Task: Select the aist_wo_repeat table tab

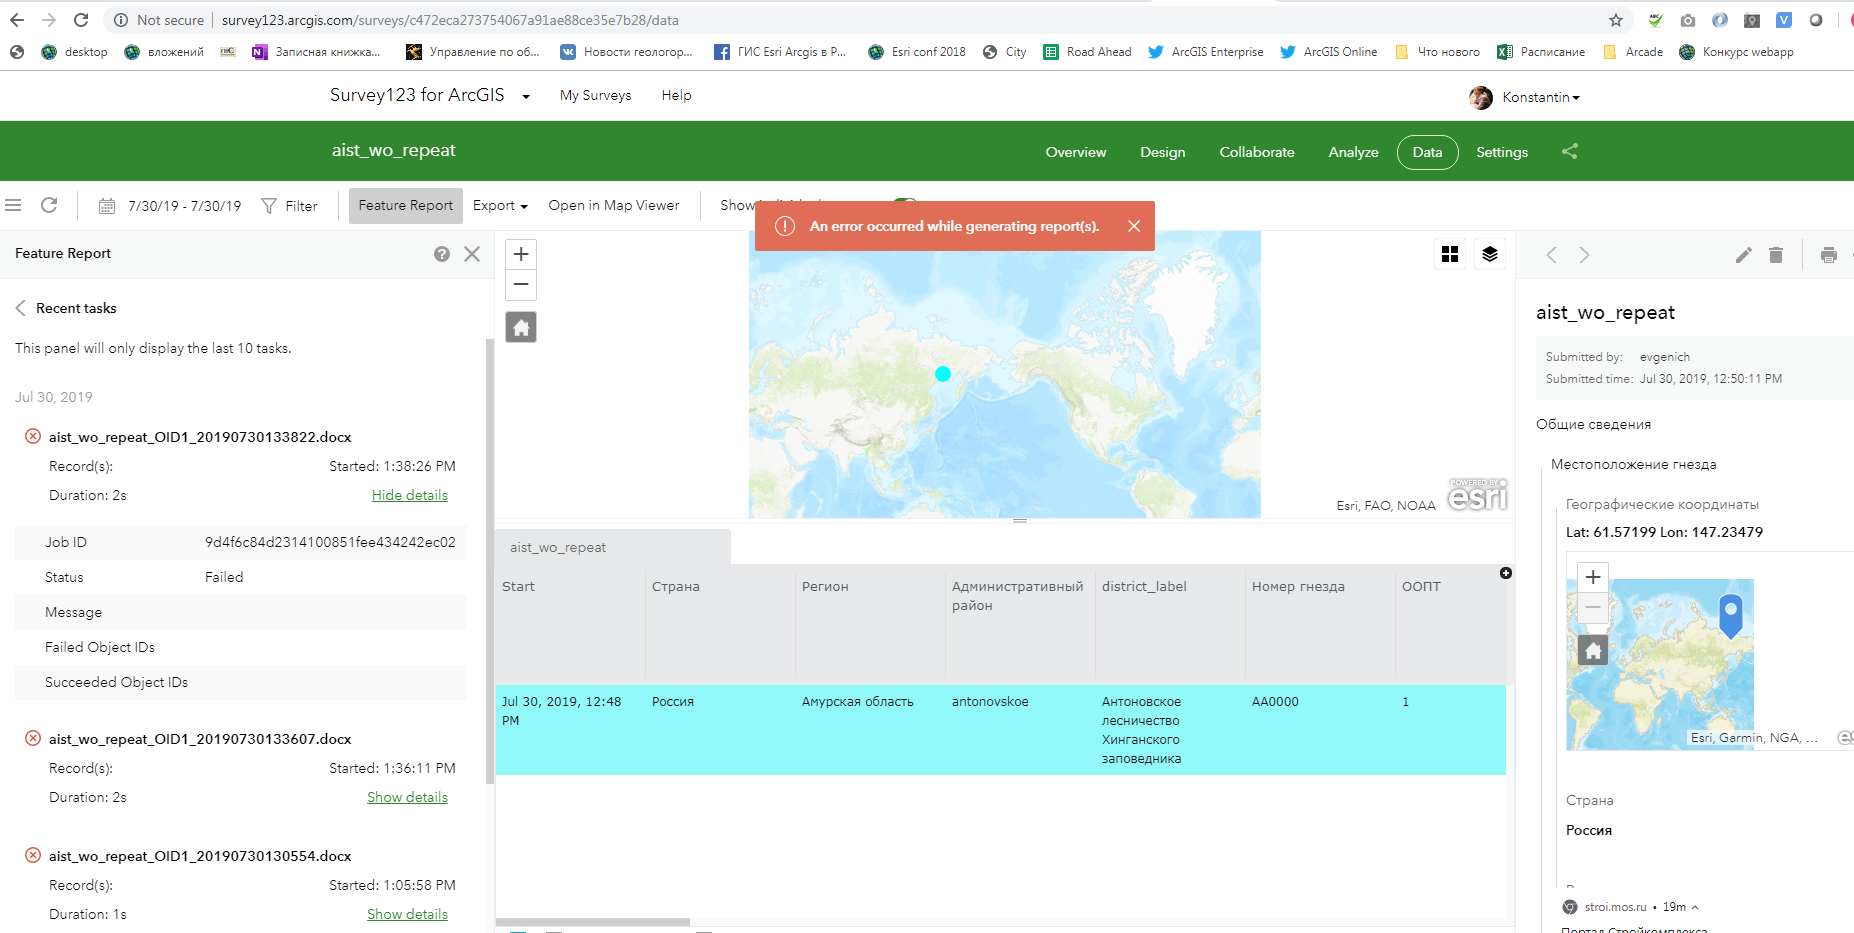Action: 613,547
